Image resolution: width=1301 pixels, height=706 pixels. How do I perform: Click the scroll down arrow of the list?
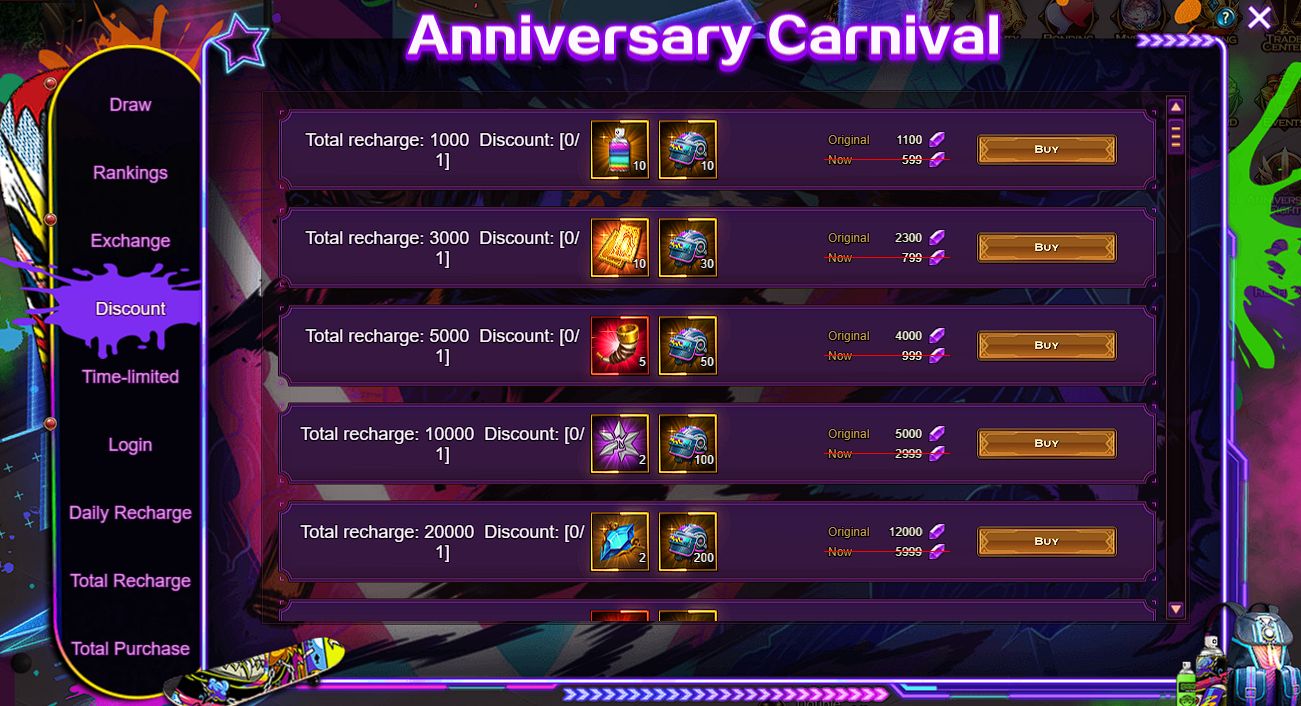[1176, 609]
